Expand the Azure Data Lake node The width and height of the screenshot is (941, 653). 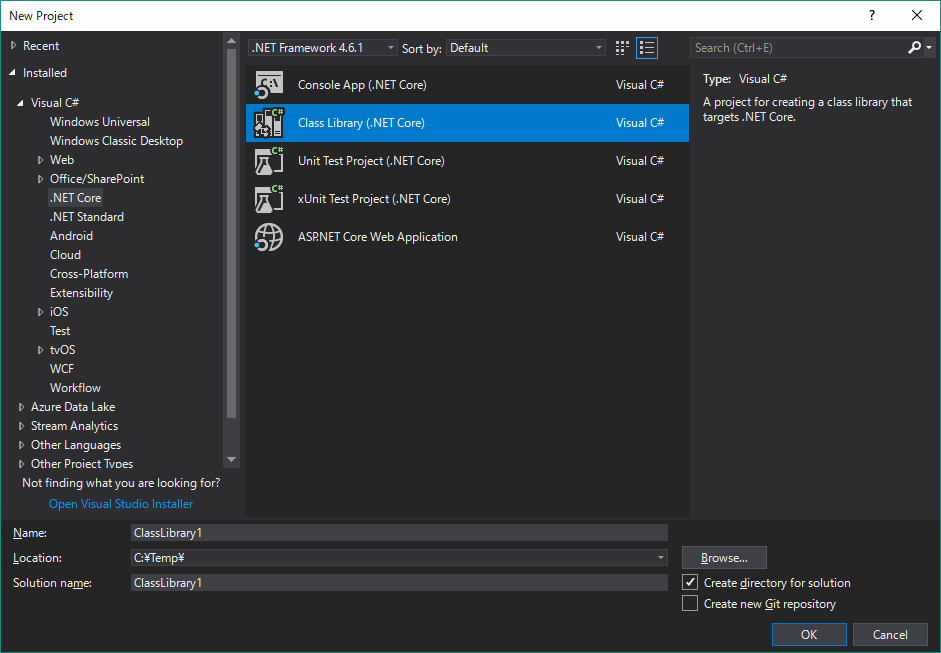tap(21, 407)
